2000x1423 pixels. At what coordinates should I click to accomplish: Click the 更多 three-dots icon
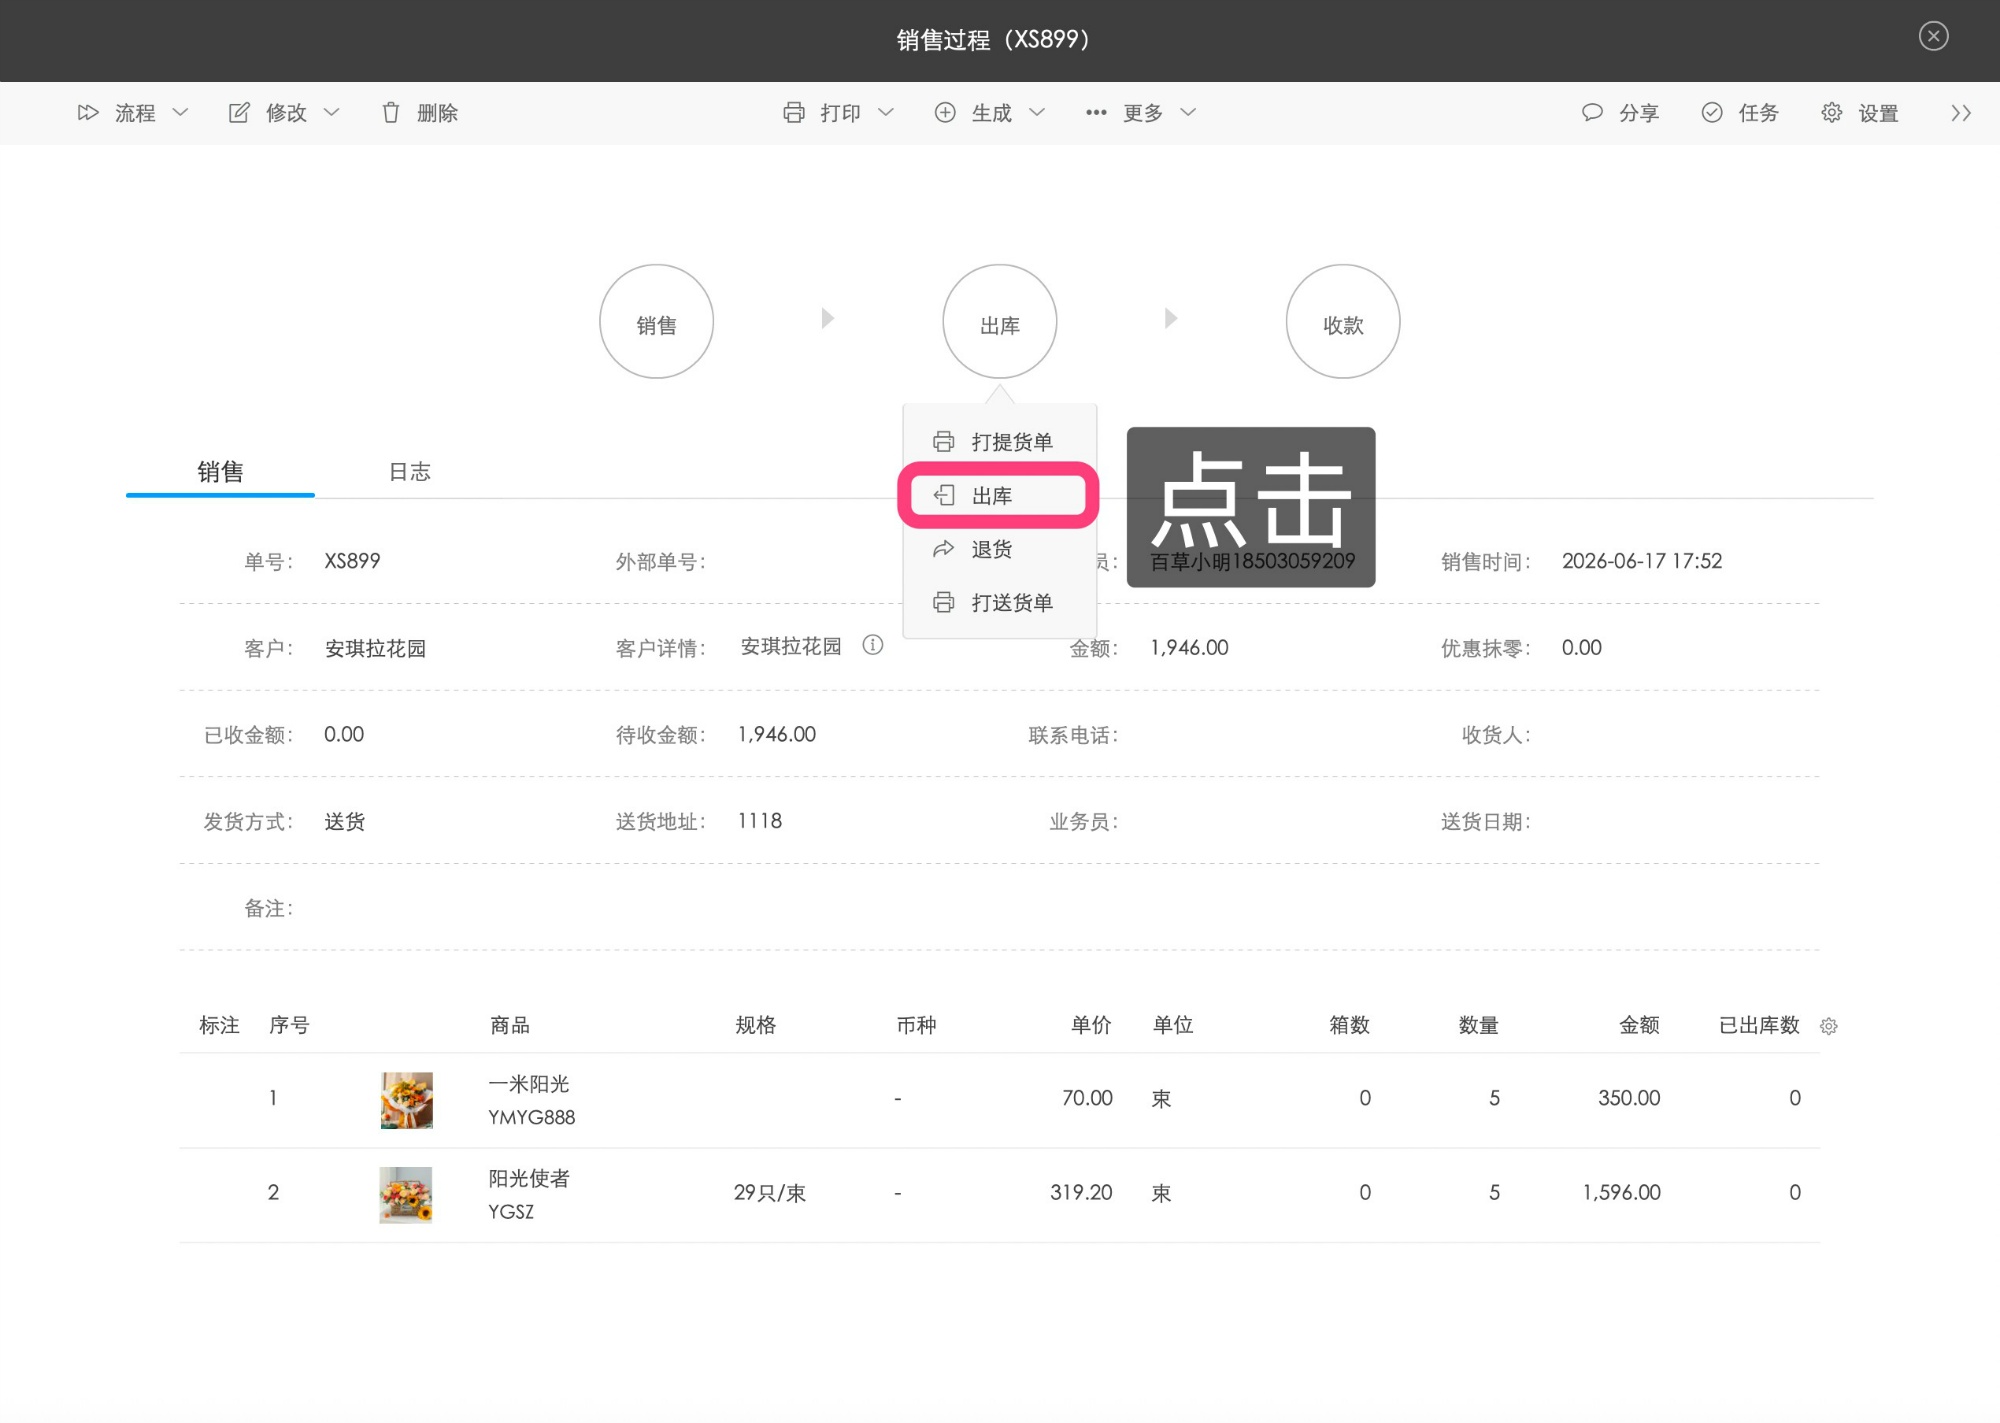[x=1096, y=113]
